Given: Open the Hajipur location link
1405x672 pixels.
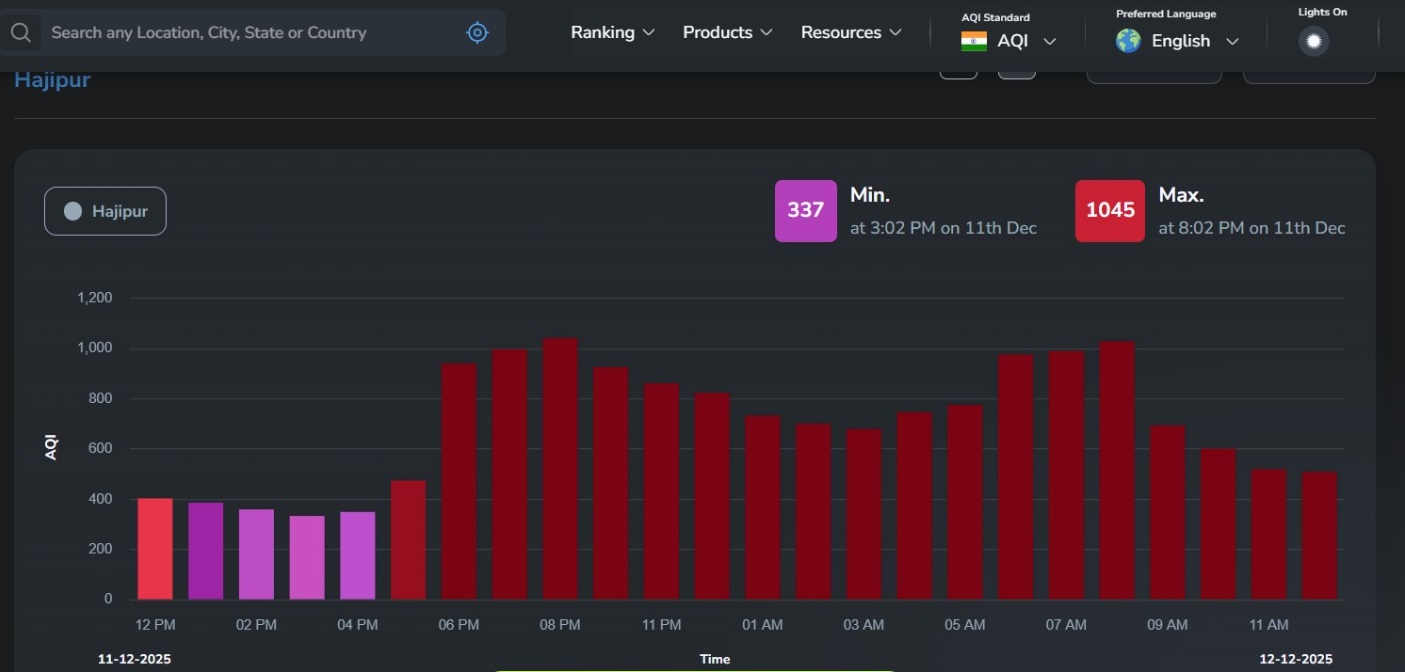Looking at the screenshot, I should click(52, 80).
